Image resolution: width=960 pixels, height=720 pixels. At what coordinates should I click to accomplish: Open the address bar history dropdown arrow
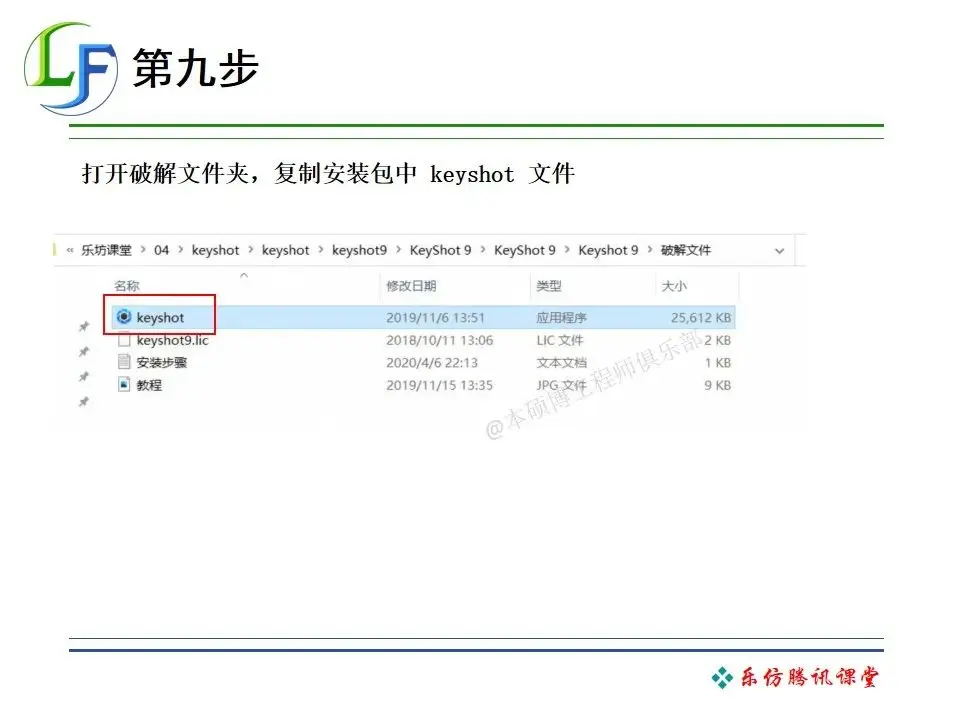tap(779, 250)
